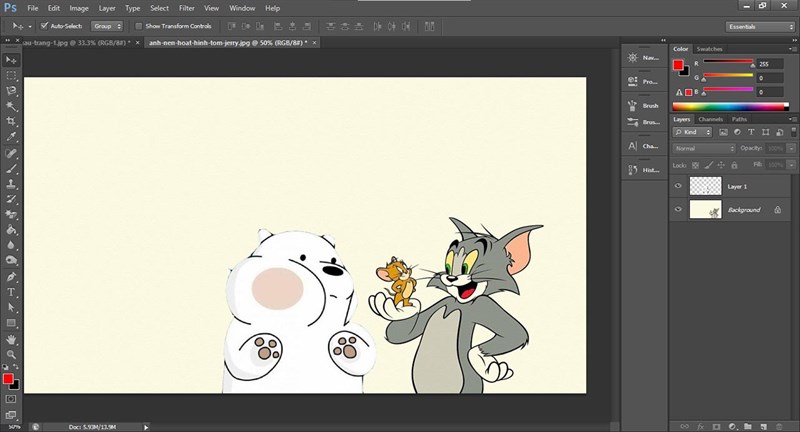800x432 pixels.
Task: Hide Layer 1 visibility eye
Action: coord(678,186)
